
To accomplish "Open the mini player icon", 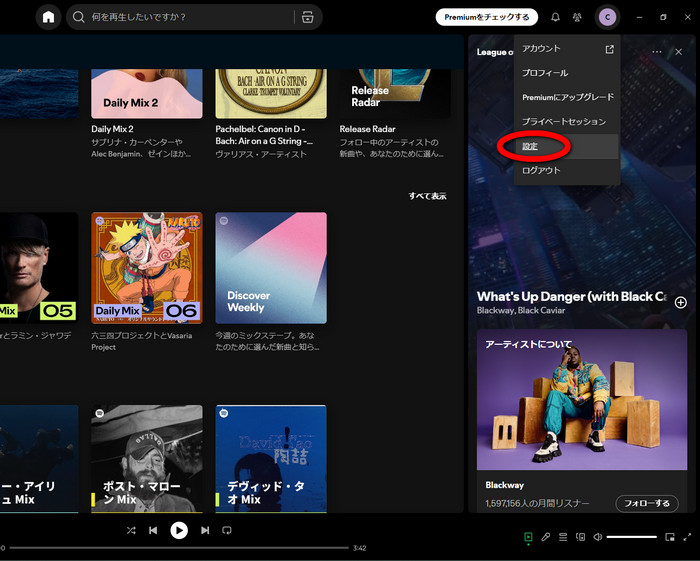I will [670, 537].
